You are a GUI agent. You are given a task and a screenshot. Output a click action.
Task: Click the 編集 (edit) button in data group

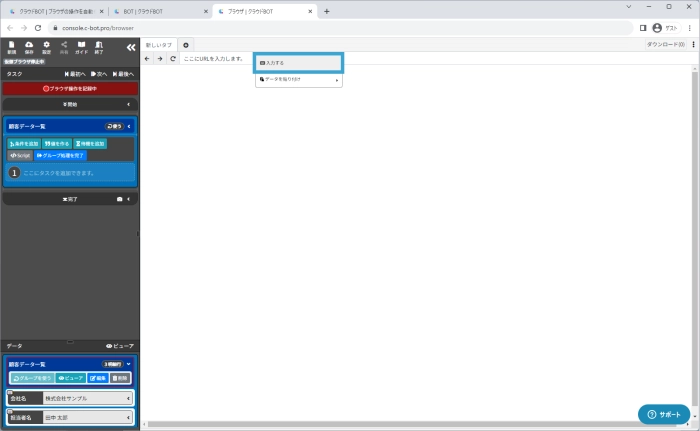point(97,379)
